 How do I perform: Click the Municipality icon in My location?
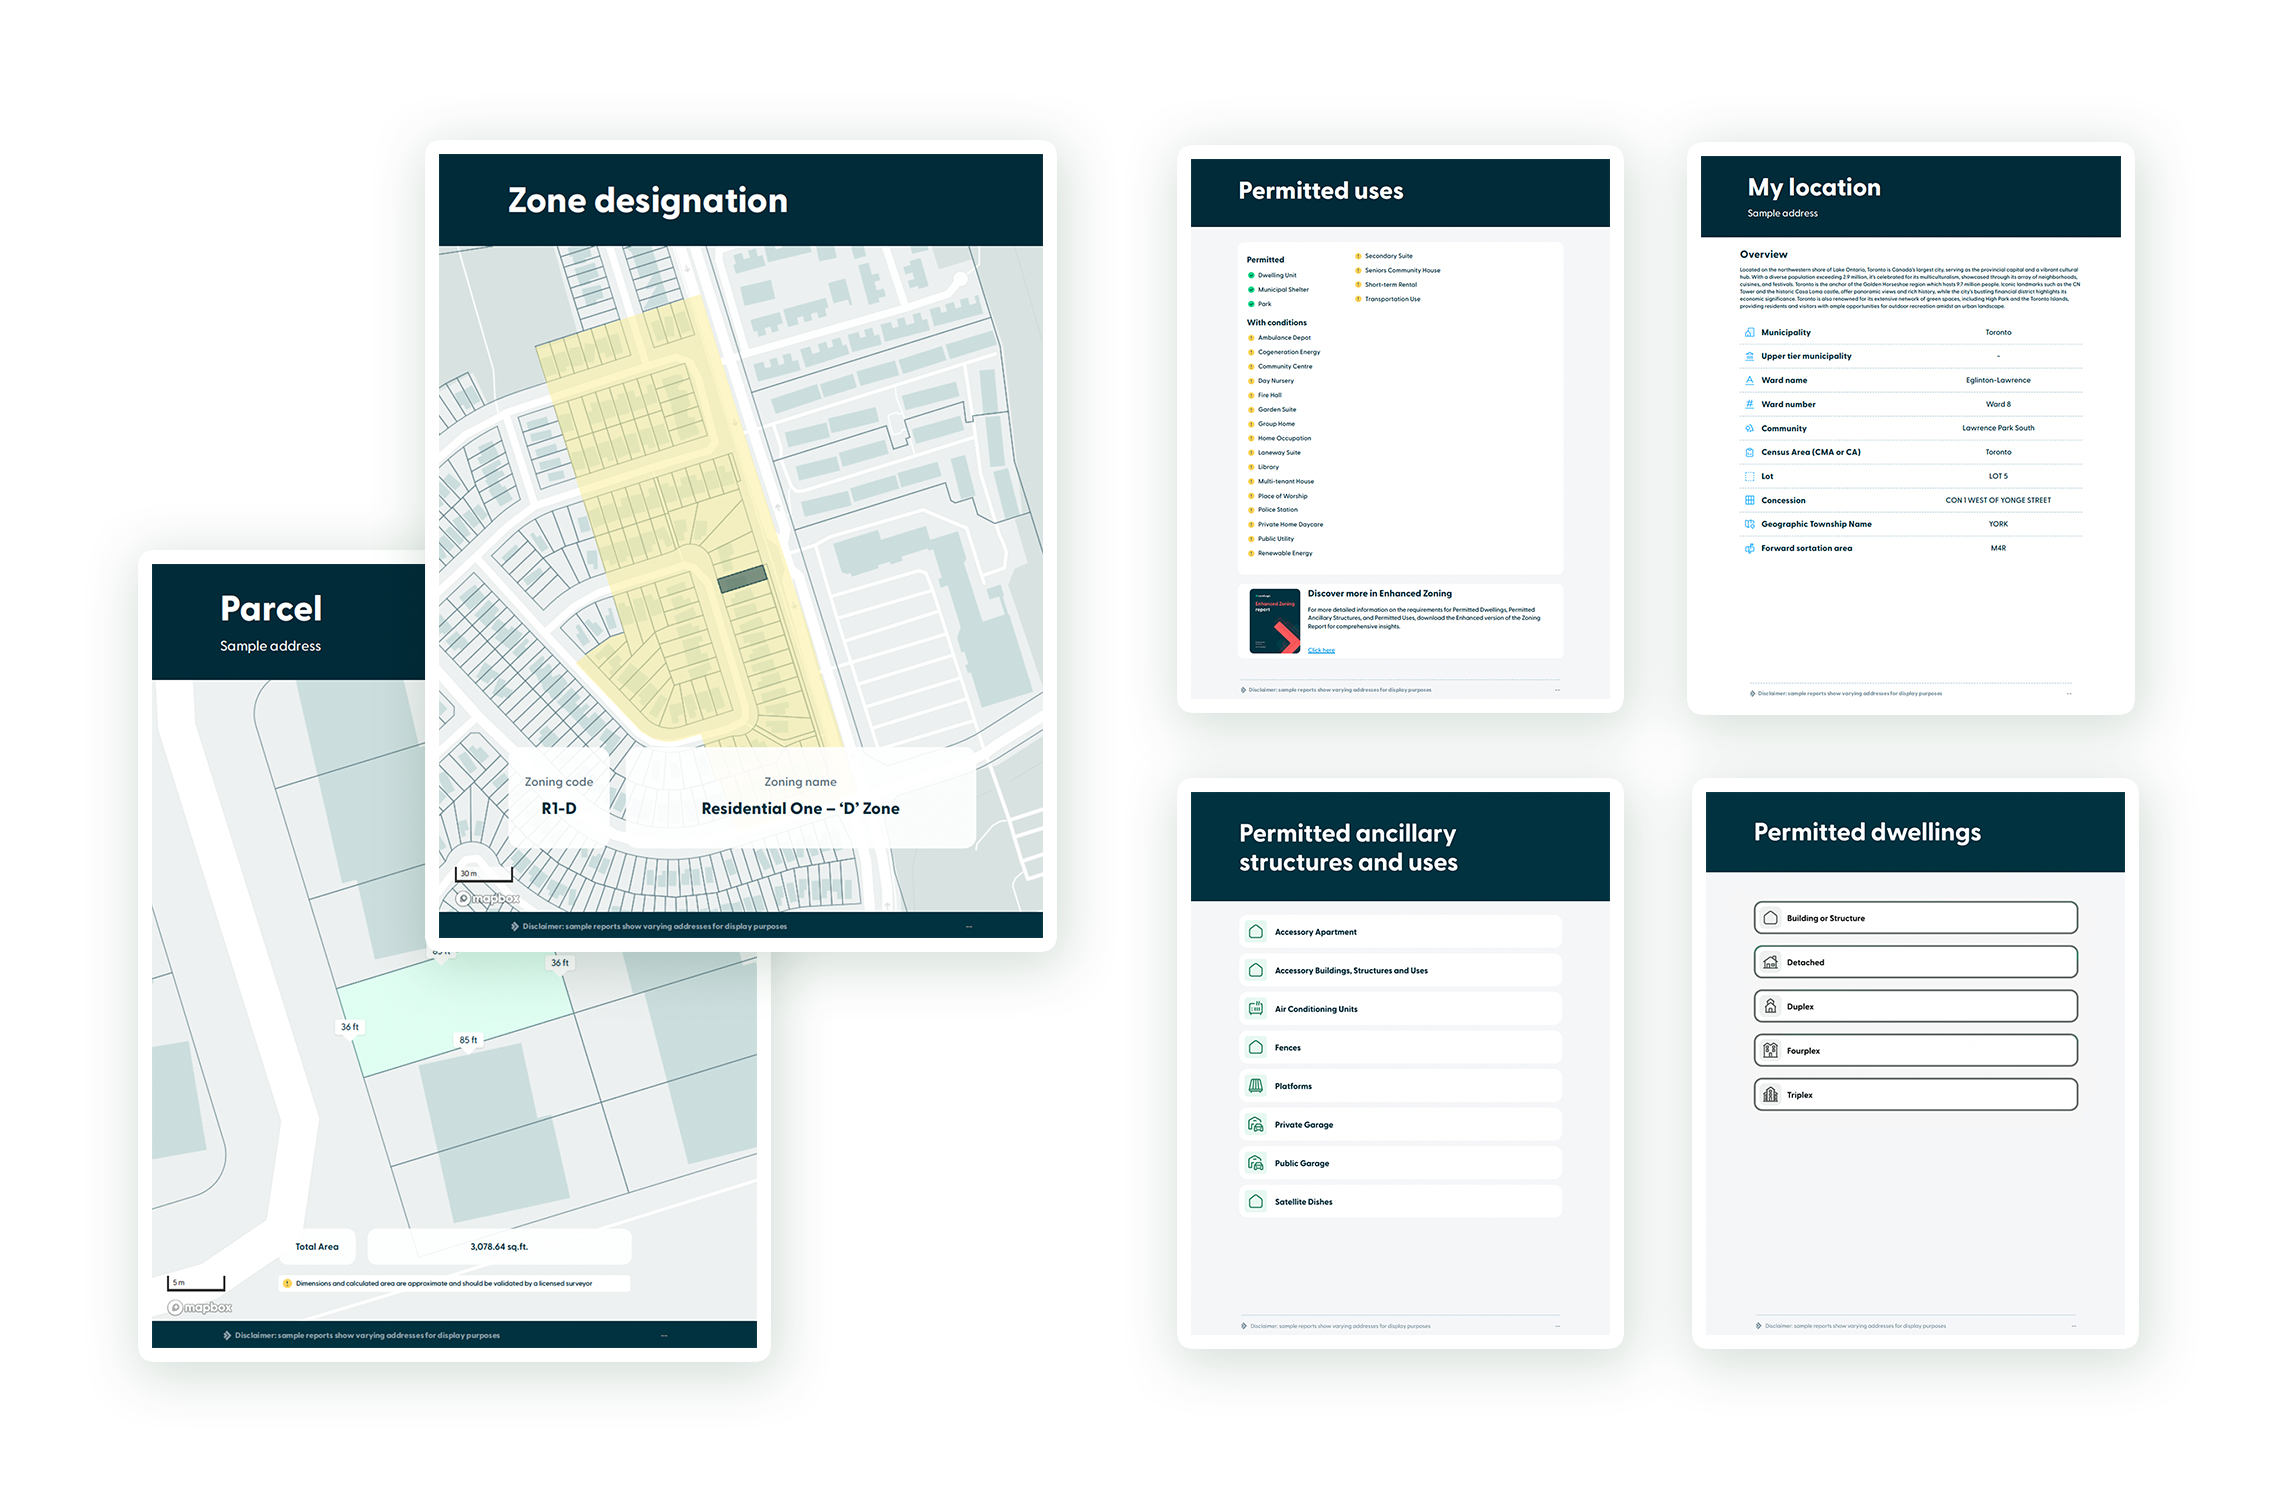tap(1749, 332)
